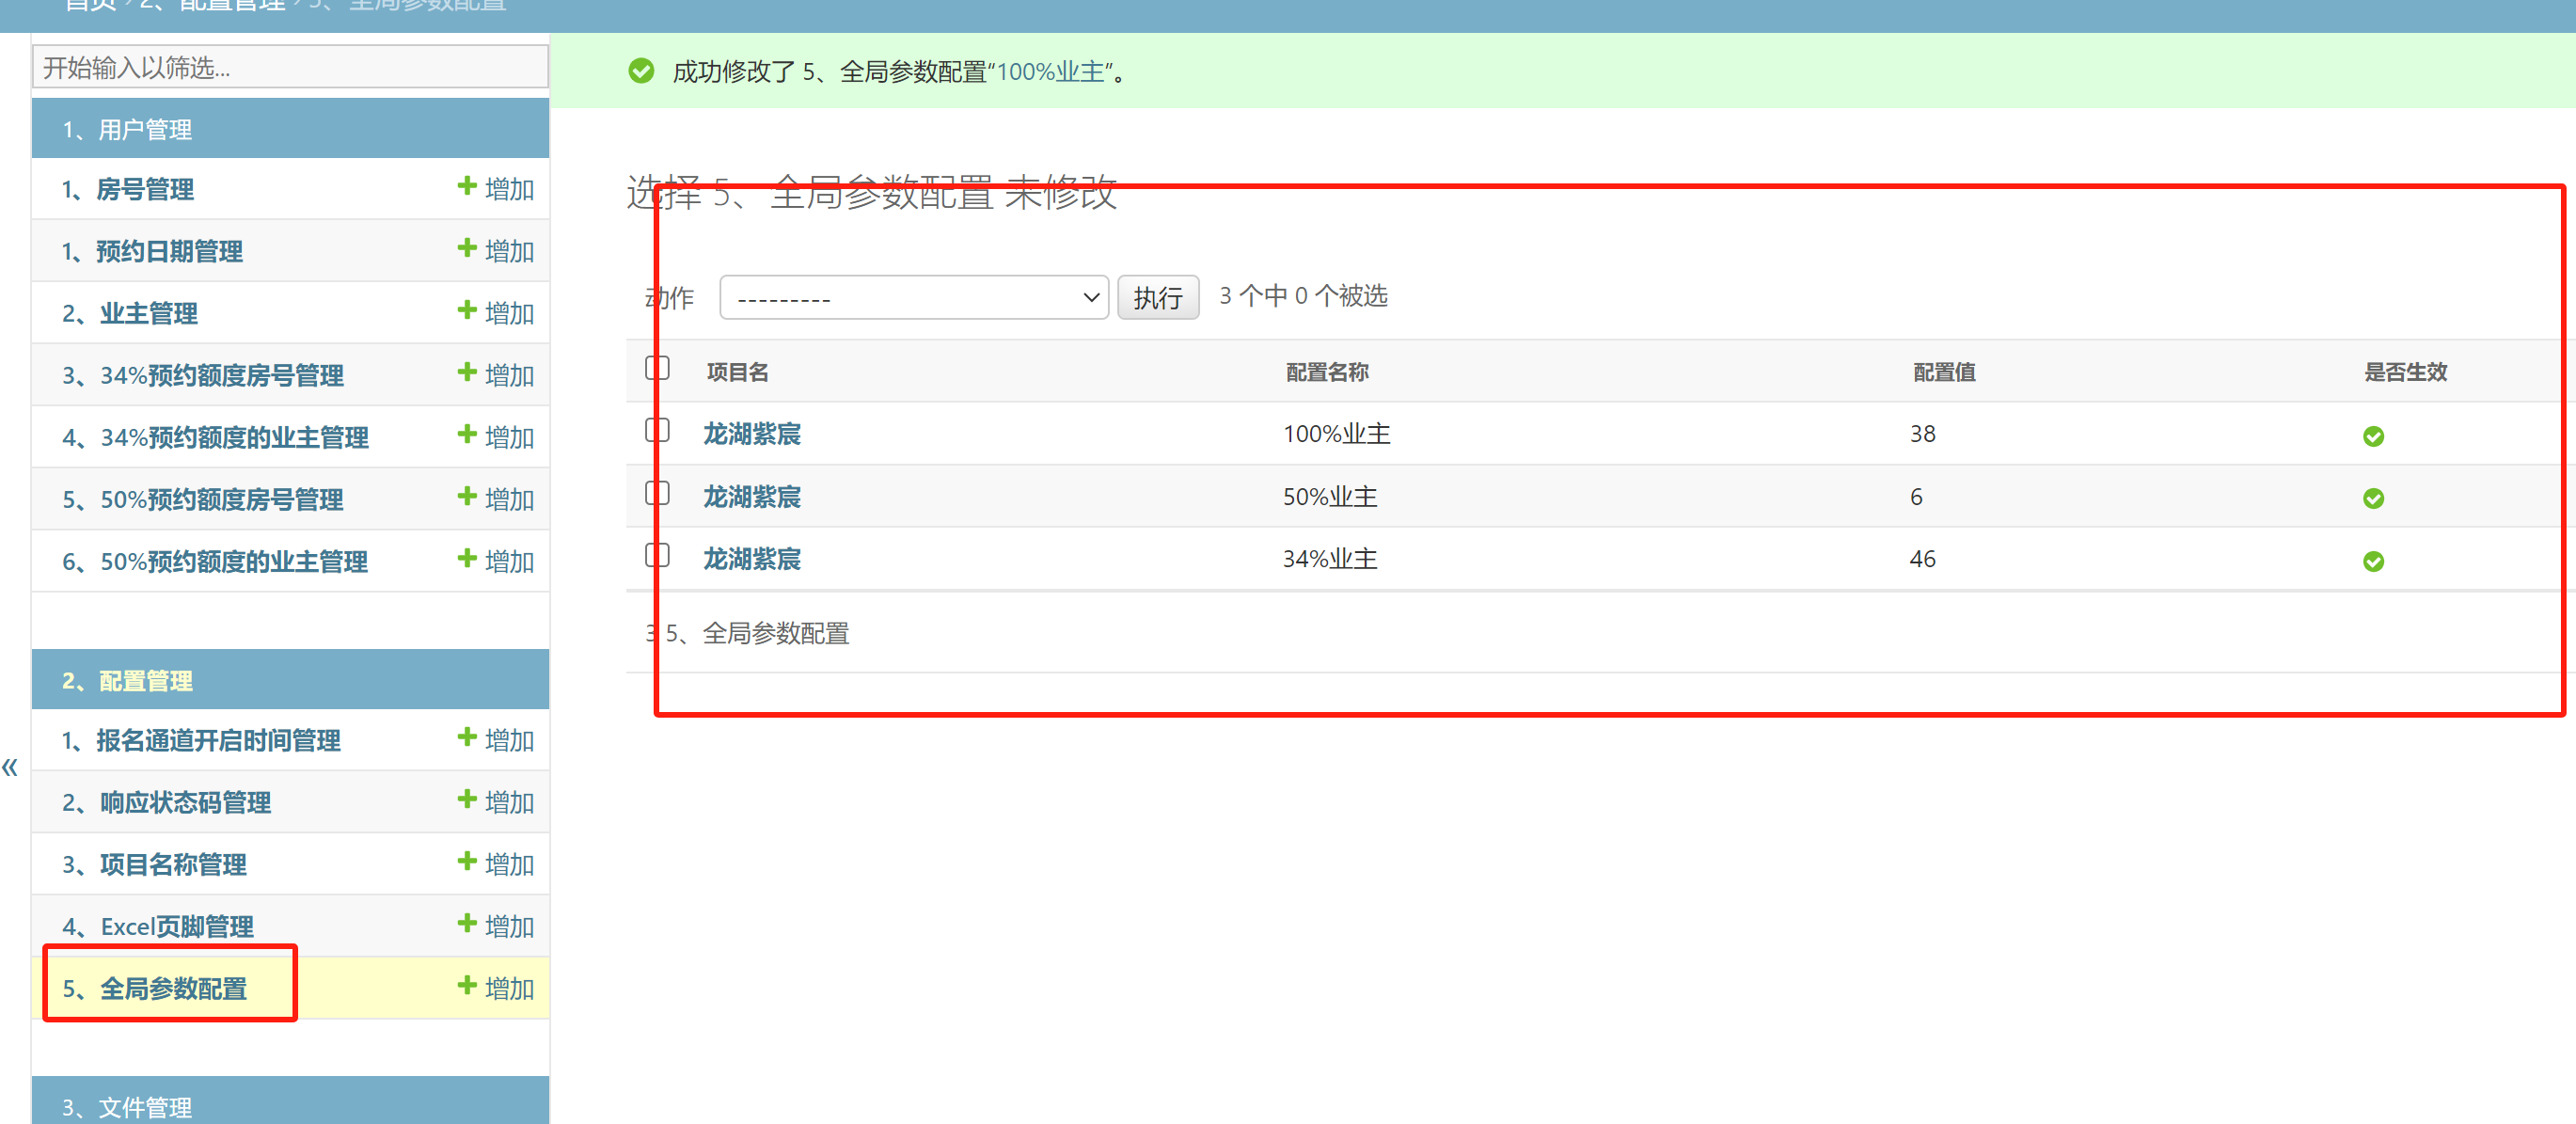Click the 执行 button
The height and width of the screenshot is (1124, 2576).
point(1157,298)
